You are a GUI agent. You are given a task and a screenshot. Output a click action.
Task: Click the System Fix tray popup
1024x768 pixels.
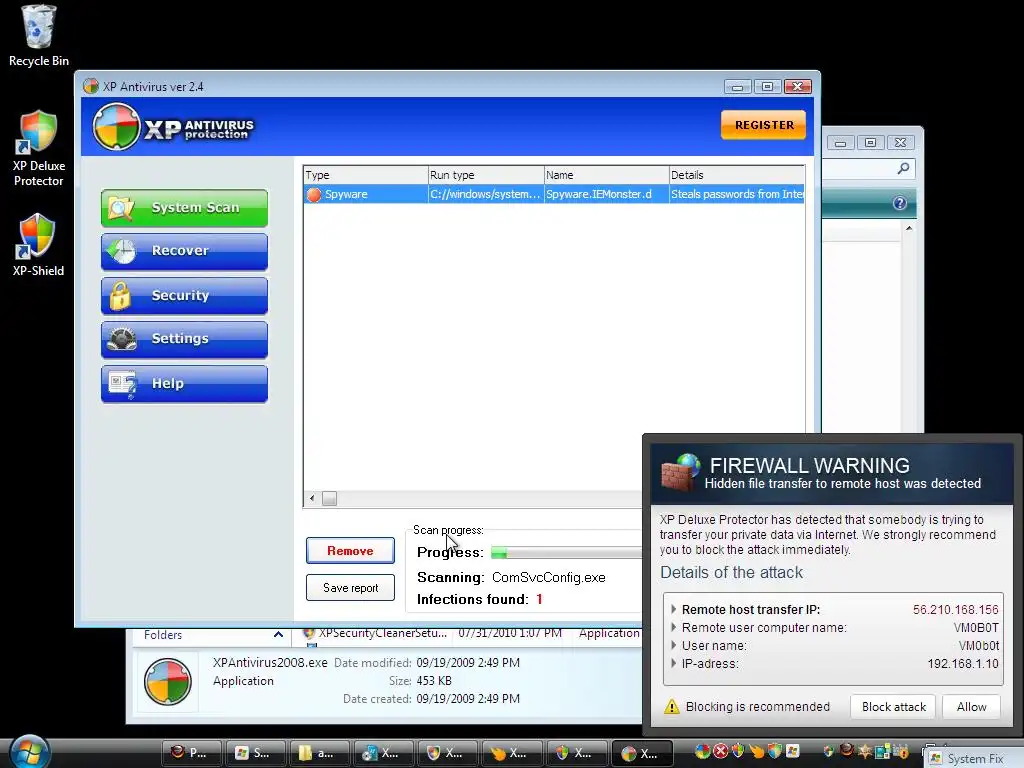pos(974,758)
